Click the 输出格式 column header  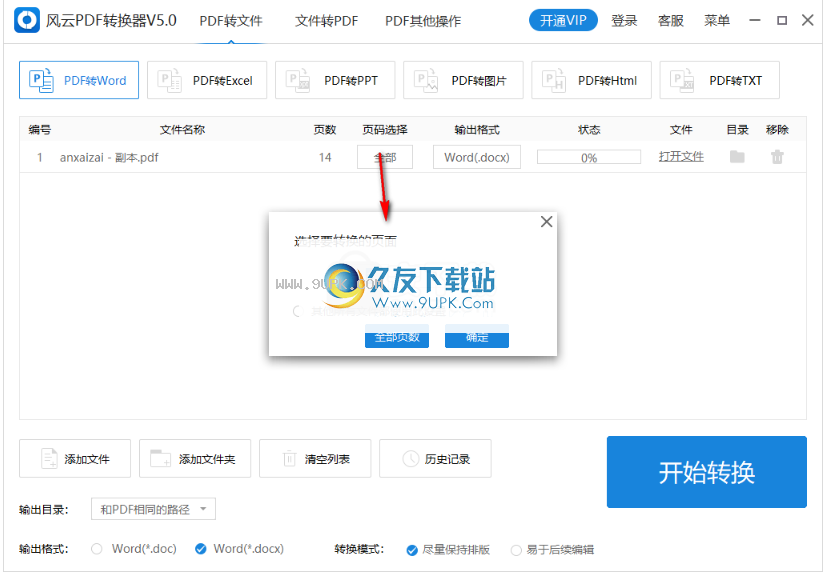[x=477, y=130]
